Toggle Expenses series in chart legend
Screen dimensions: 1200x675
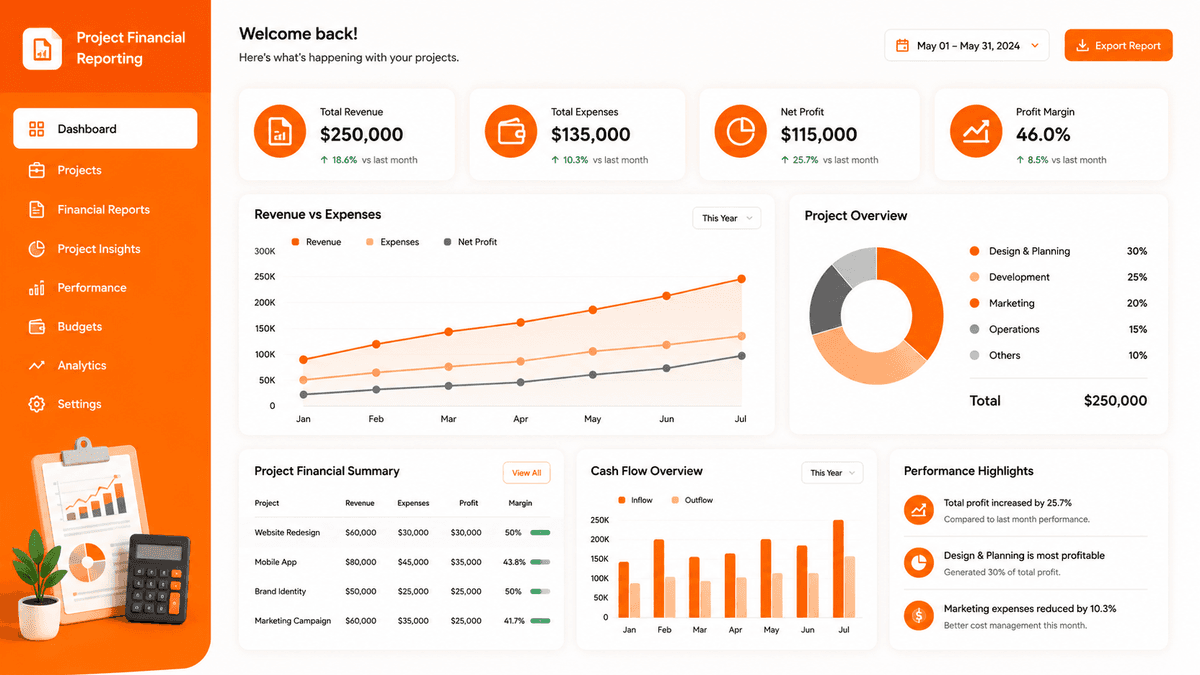pyautogui.click(x=392, y=242)
